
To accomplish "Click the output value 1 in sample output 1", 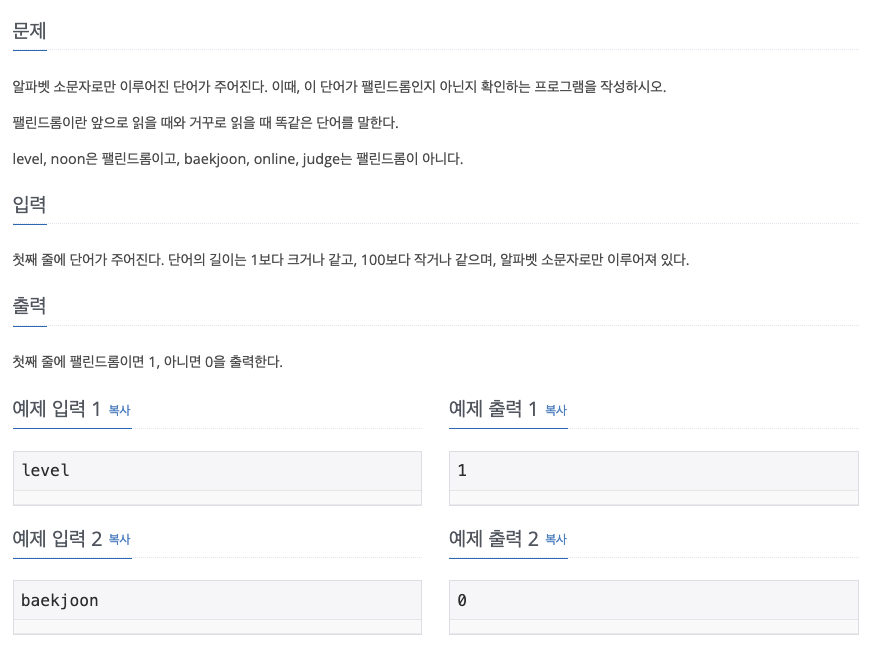I will click(x=460, y=470).
